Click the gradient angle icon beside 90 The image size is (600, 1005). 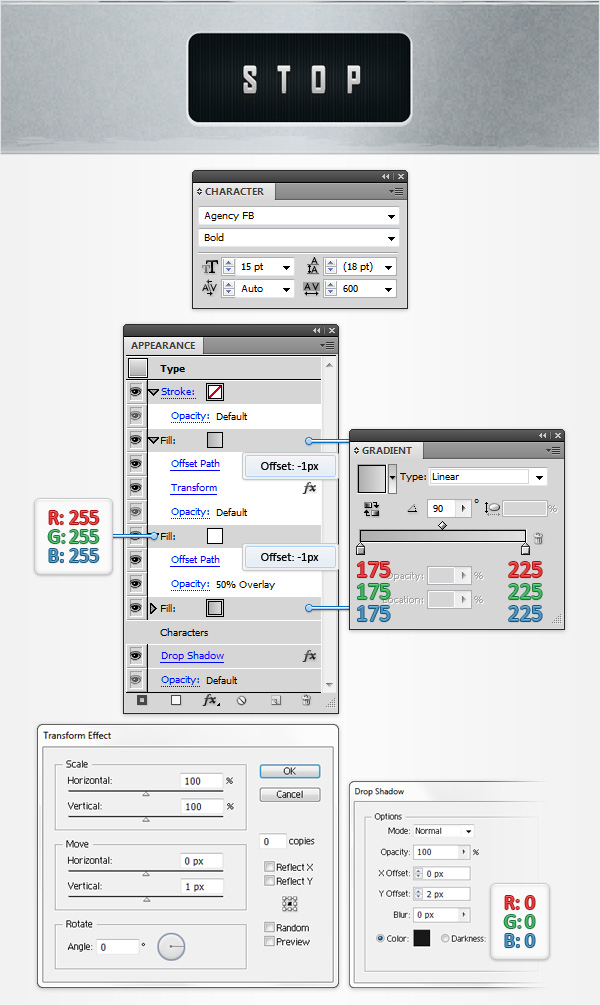(x=412, y=509)
